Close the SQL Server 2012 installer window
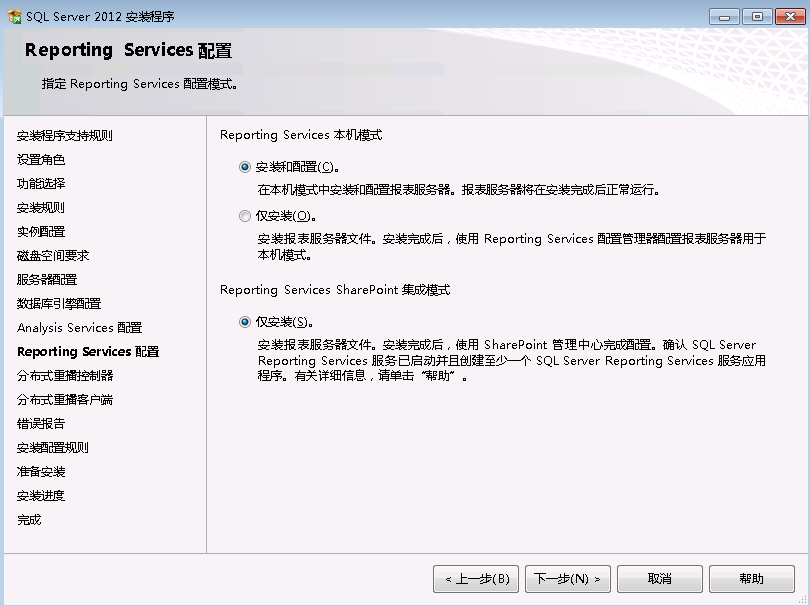The width and height of the screenshot is (810, 606). click(790, 17)
